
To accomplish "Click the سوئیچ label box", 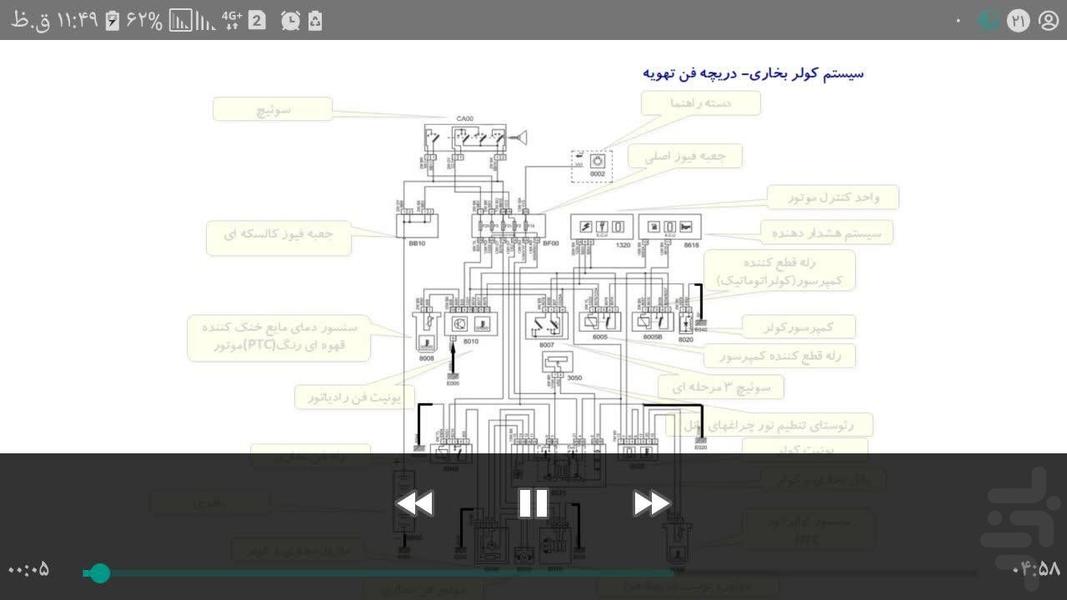I will pos(272,109).
